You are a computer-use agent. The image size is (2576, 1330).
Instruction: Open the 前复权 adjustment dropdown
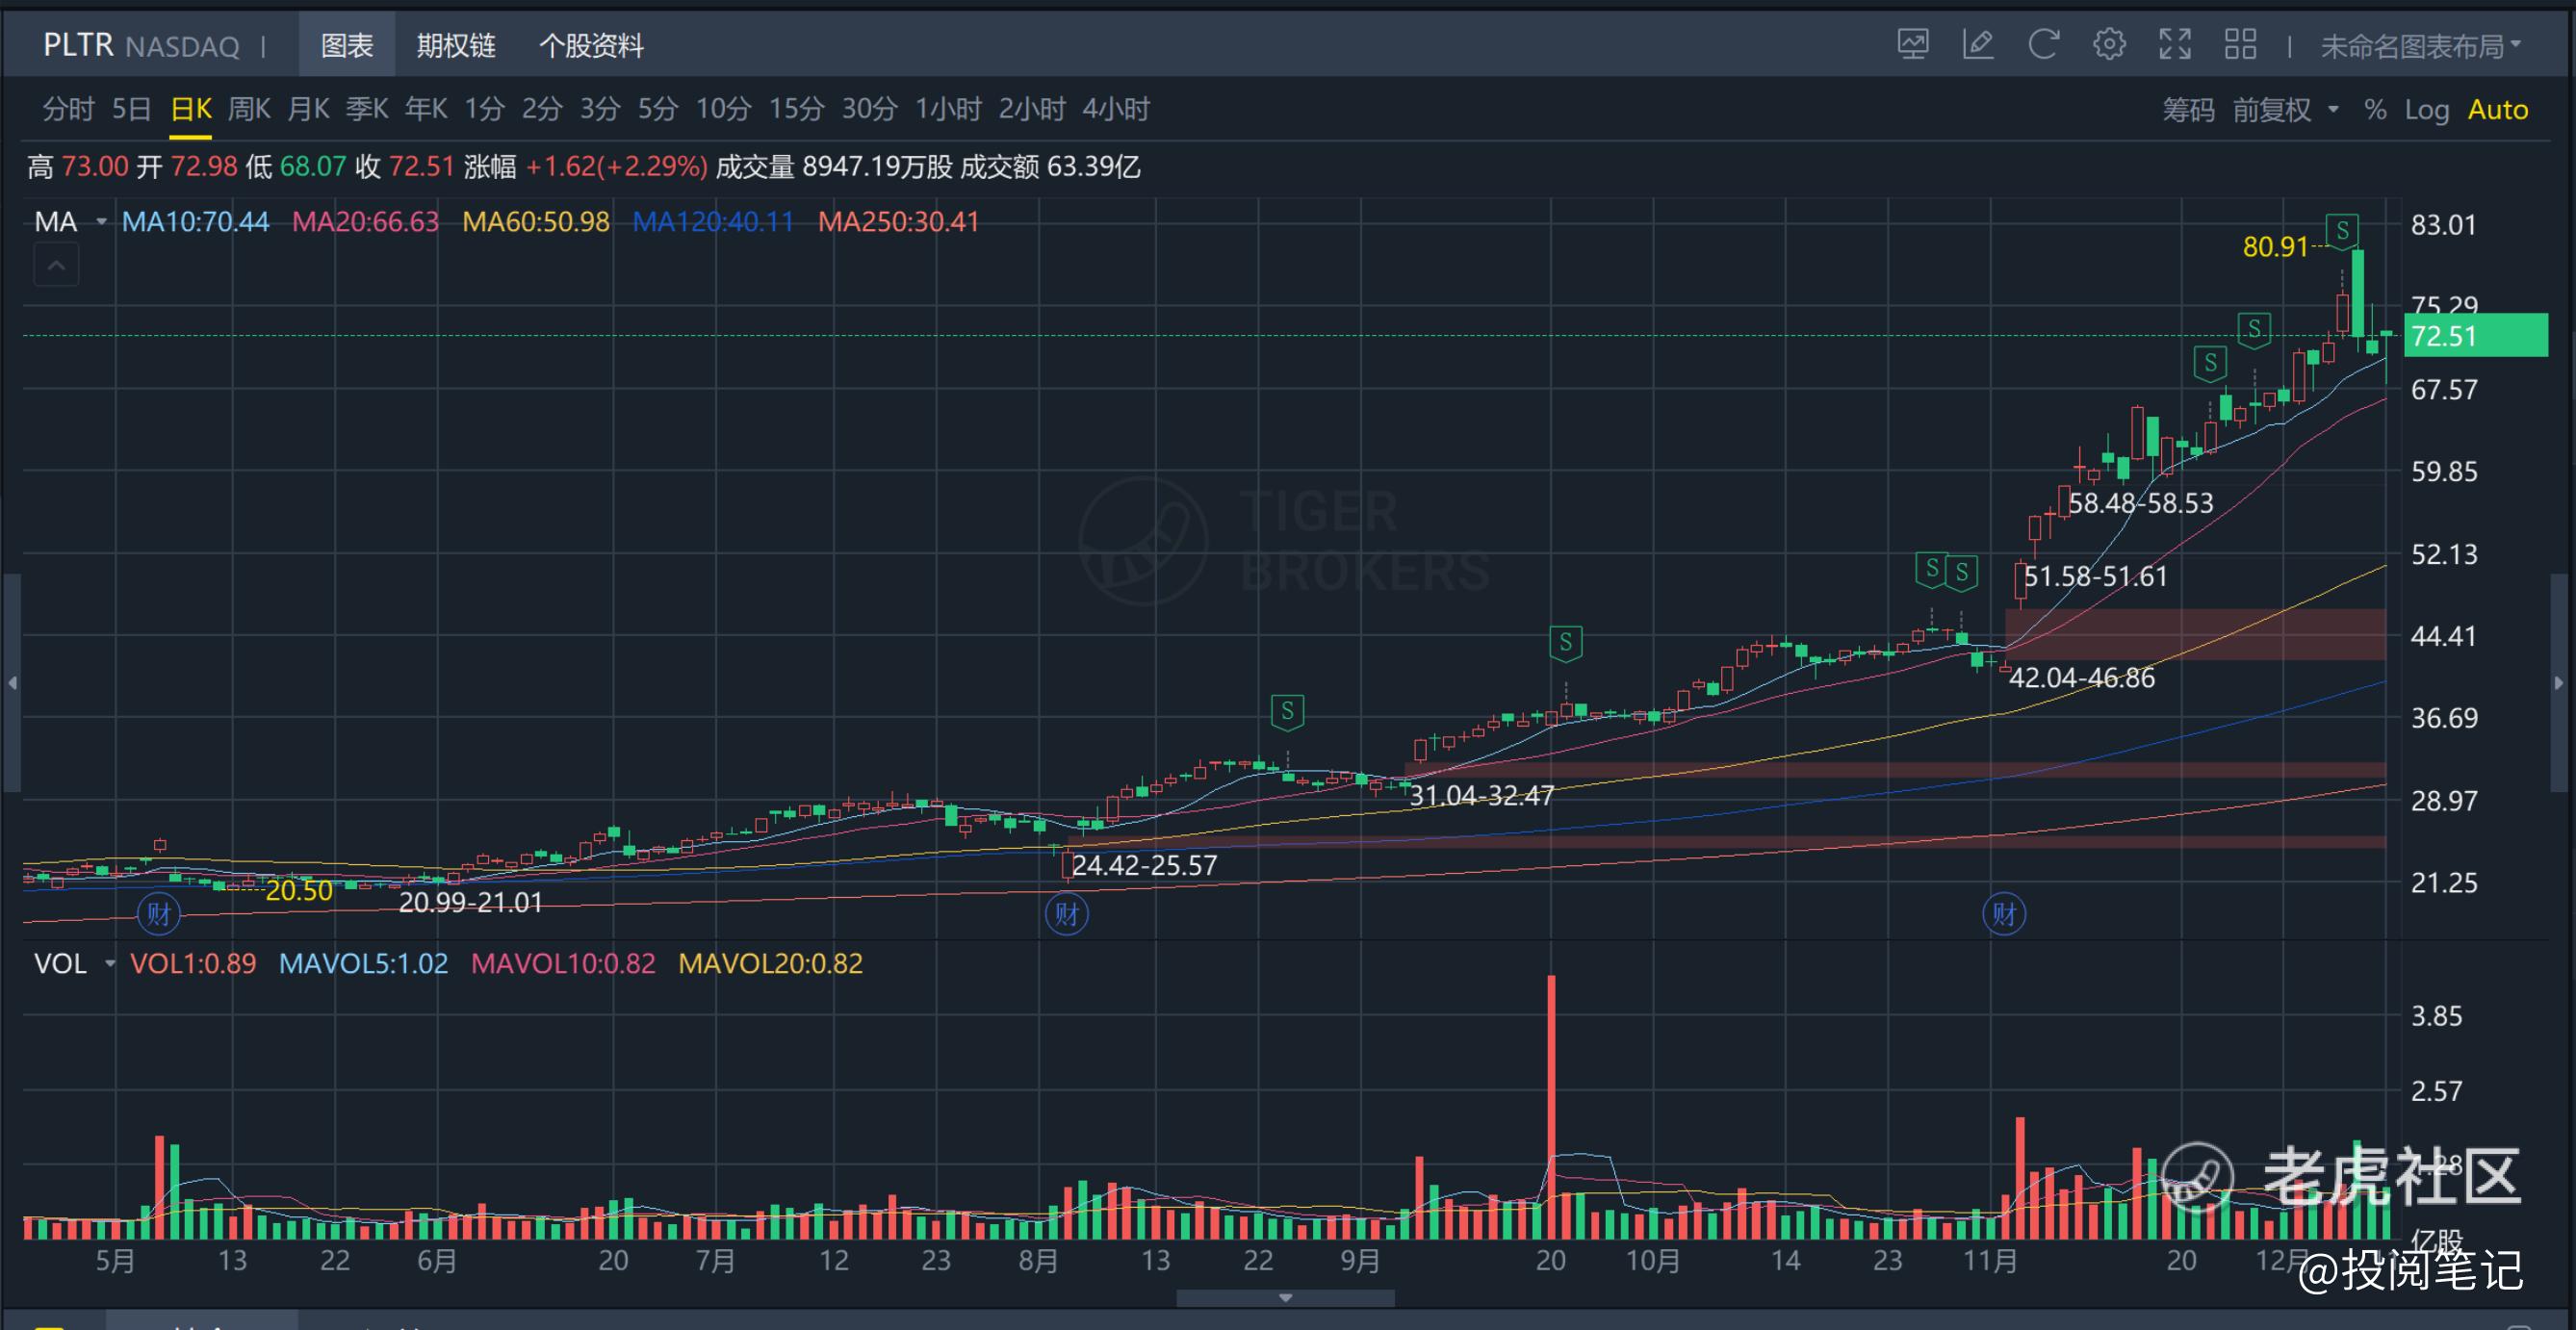2285,109
